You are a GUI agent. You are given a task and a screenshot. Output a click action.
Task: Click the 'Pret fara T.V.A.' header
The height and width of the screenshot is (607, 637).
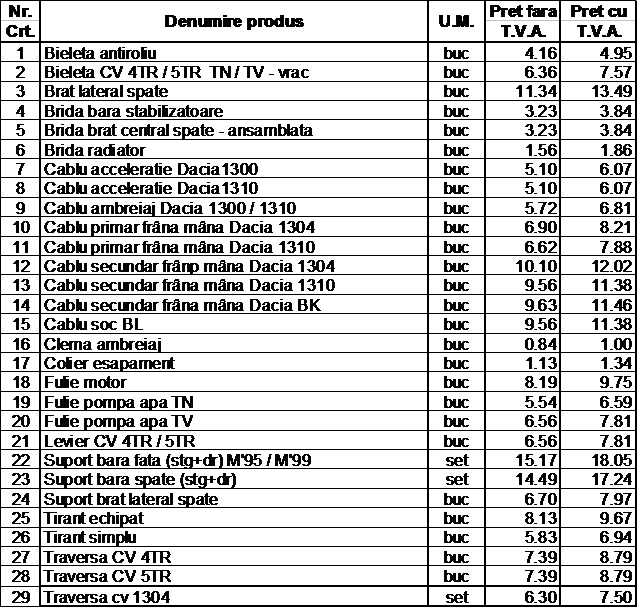(x=523, y=21)
